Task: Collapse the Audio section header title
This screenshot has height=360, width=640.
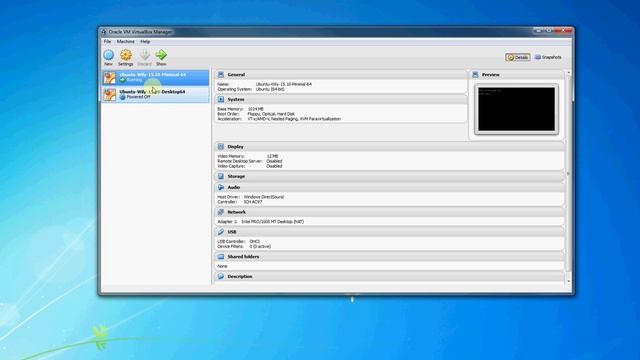Action: click(234, 187)
